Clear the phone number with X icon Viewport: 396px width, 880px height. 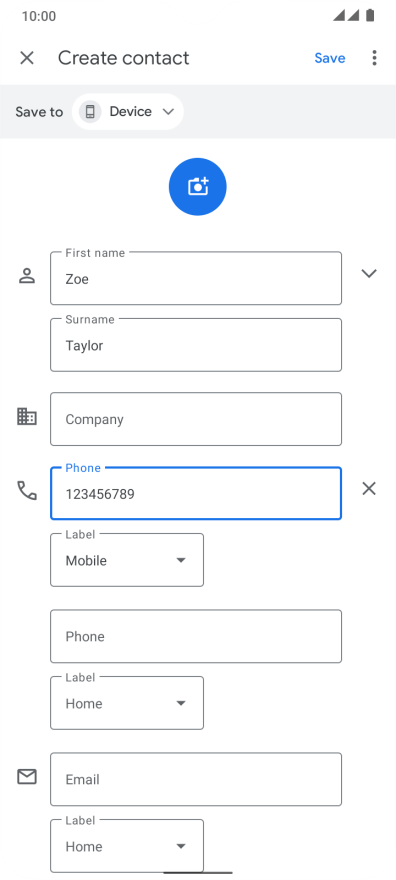[369, 489]
